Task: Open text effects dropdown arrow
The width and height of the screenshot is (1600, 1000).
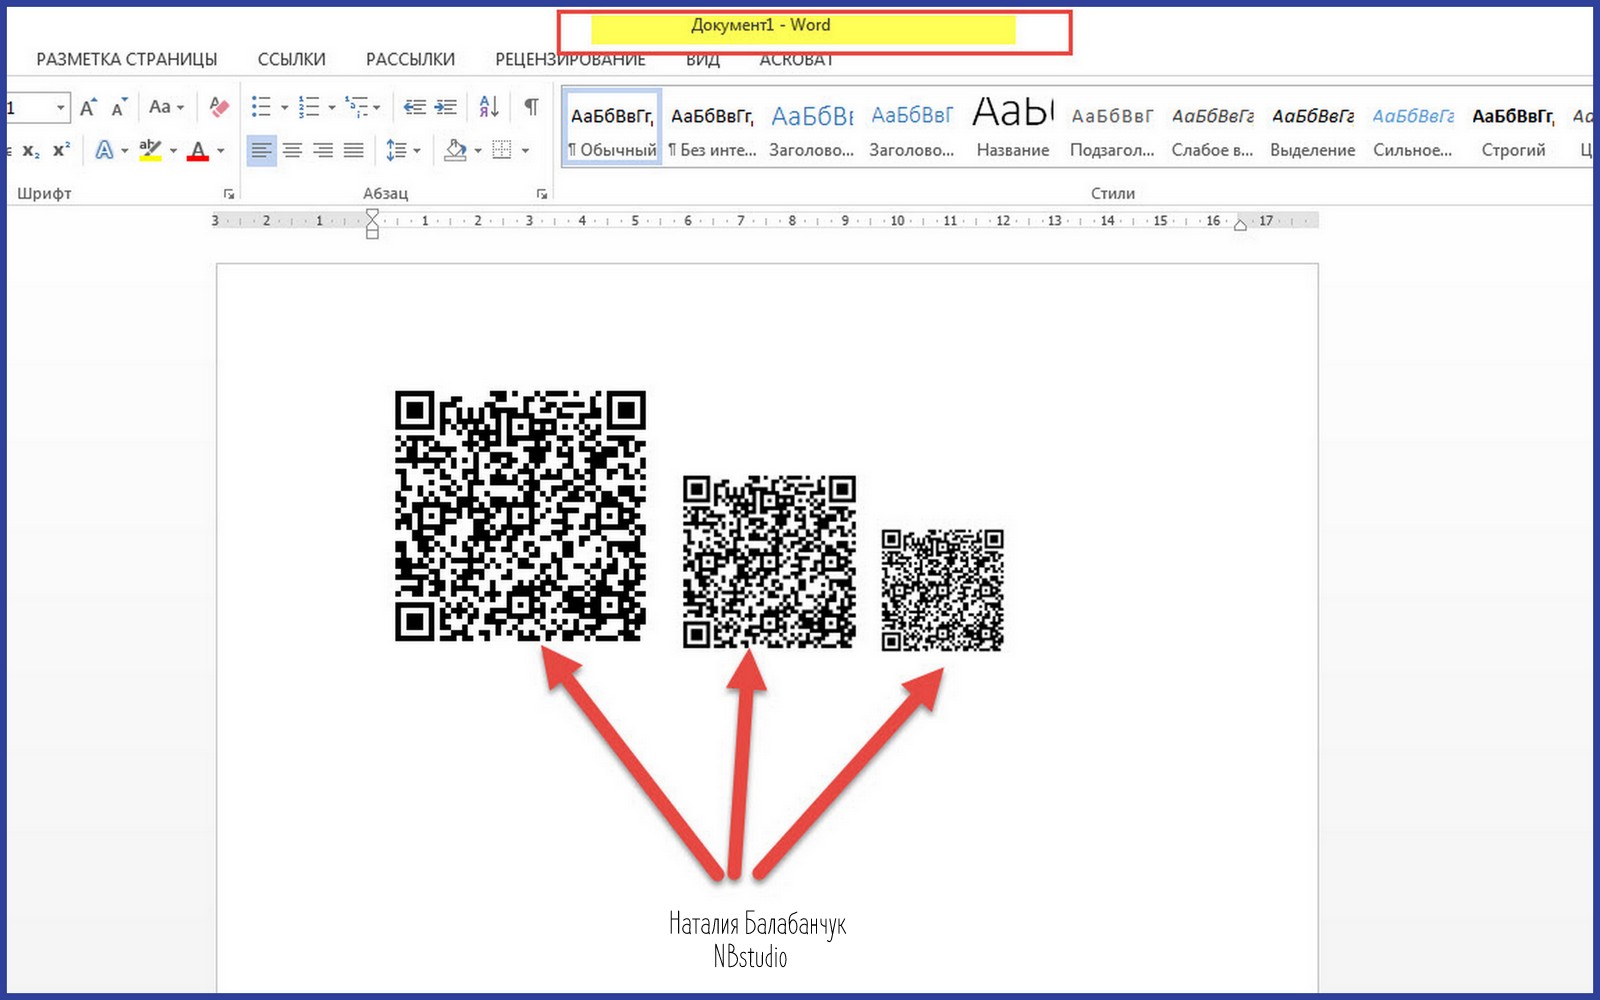Action: pyautogui.click(x=124, y=151)
